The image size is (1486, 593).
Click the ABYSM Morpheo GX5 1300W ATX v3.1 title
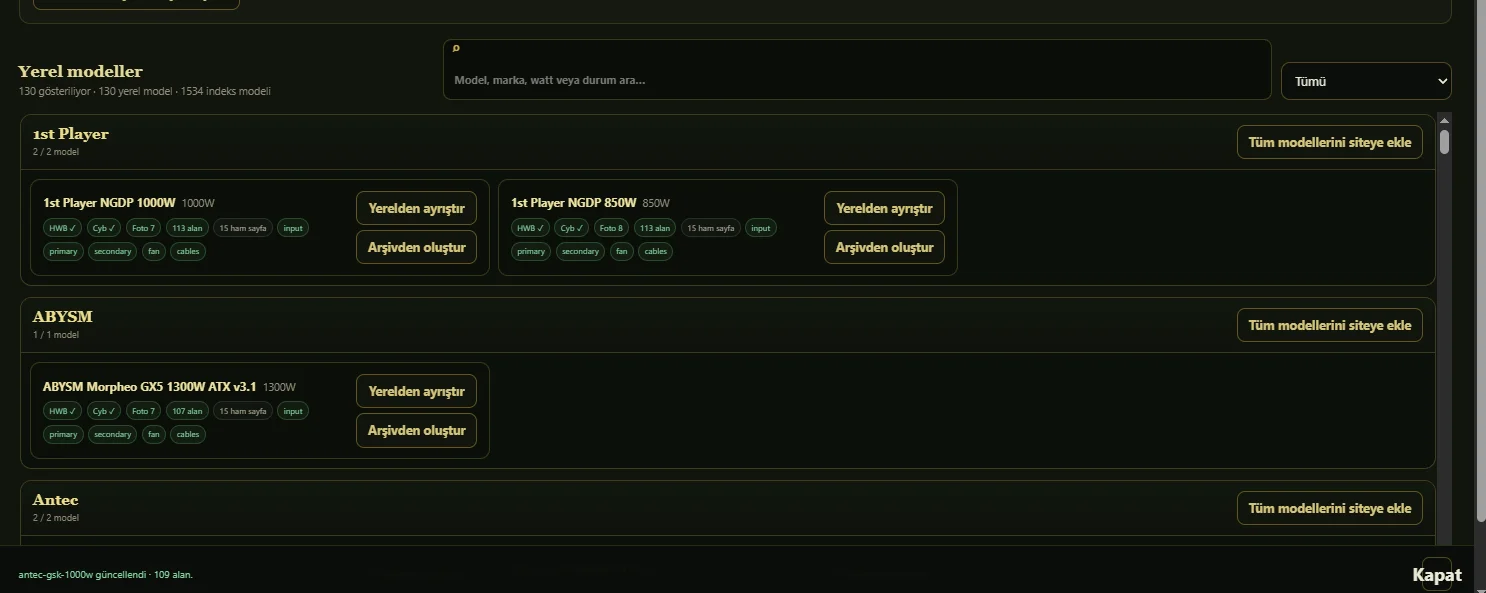pyautogui.click(x=150, y=386)
